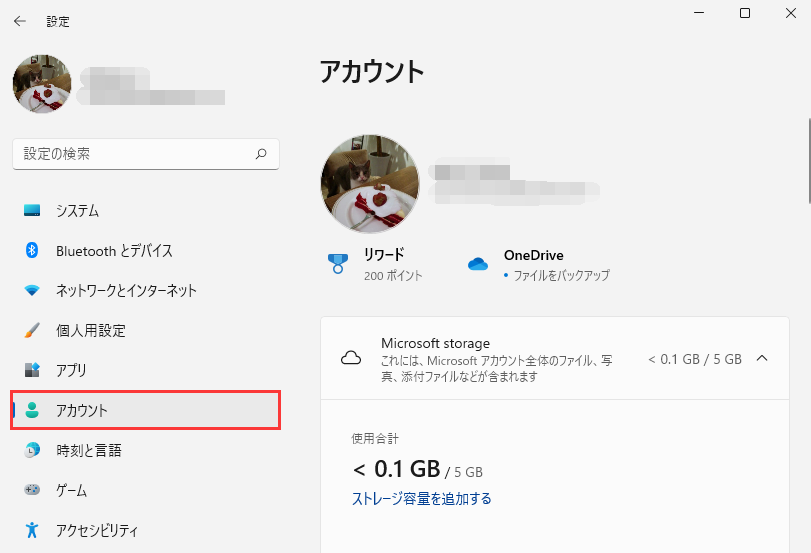This screenshot has width=811, height=553.
Task: Select アプリ in sidebar
Action: click(x=145, y=369)
